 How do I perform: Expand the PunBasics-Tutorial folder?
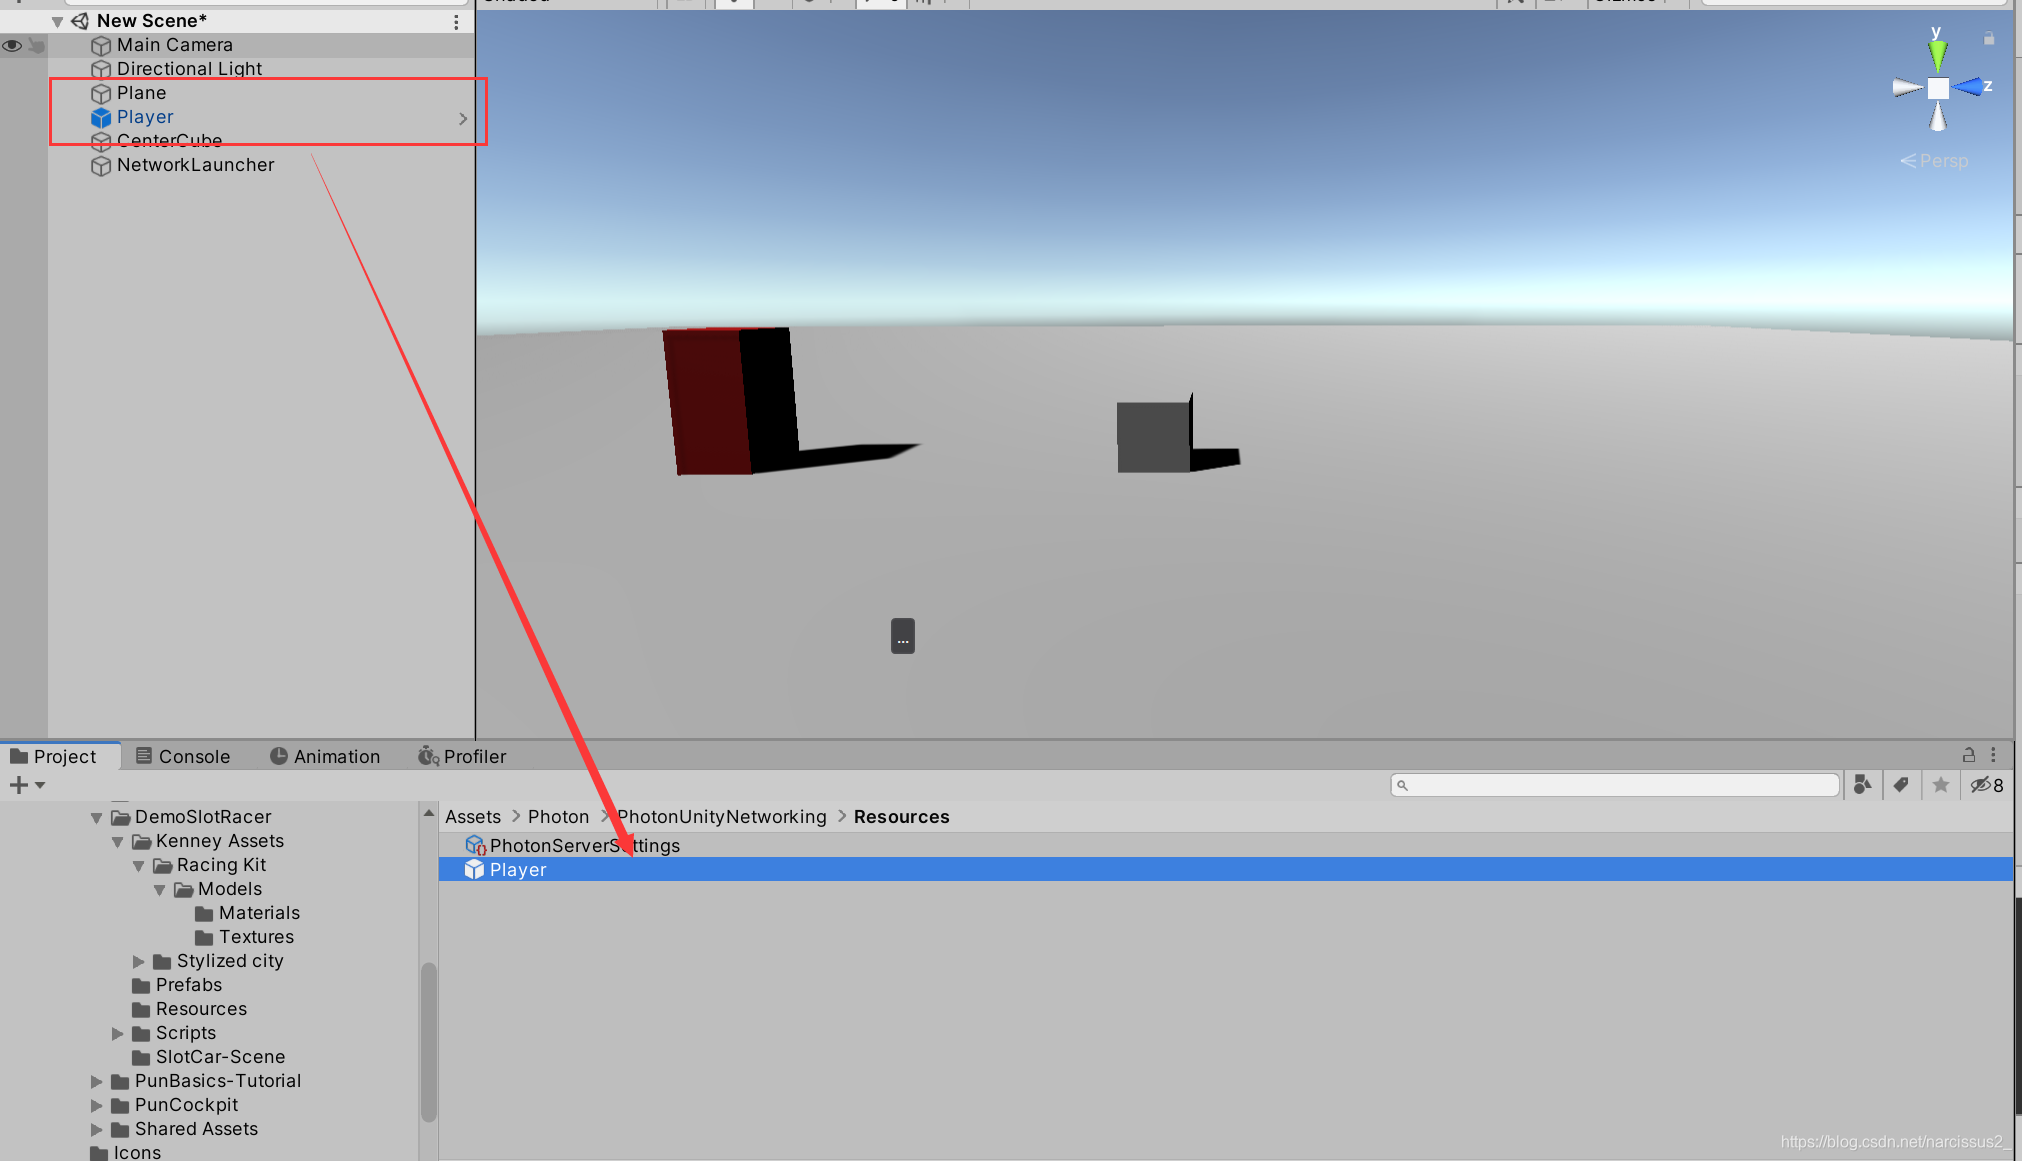[97, 1081]
